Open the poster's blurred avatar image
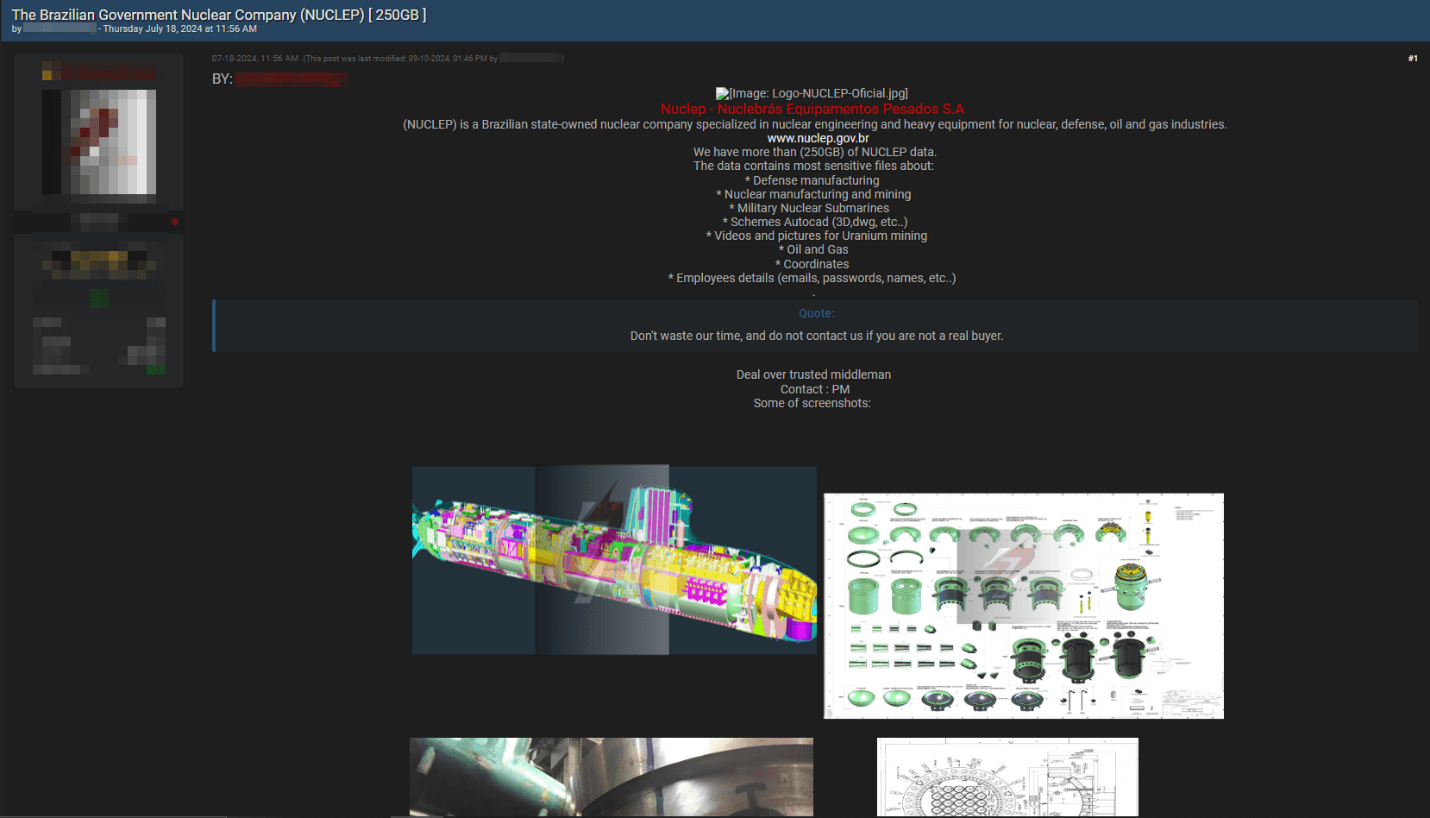Screen dimensions: 1430x818 pos(99,141)
